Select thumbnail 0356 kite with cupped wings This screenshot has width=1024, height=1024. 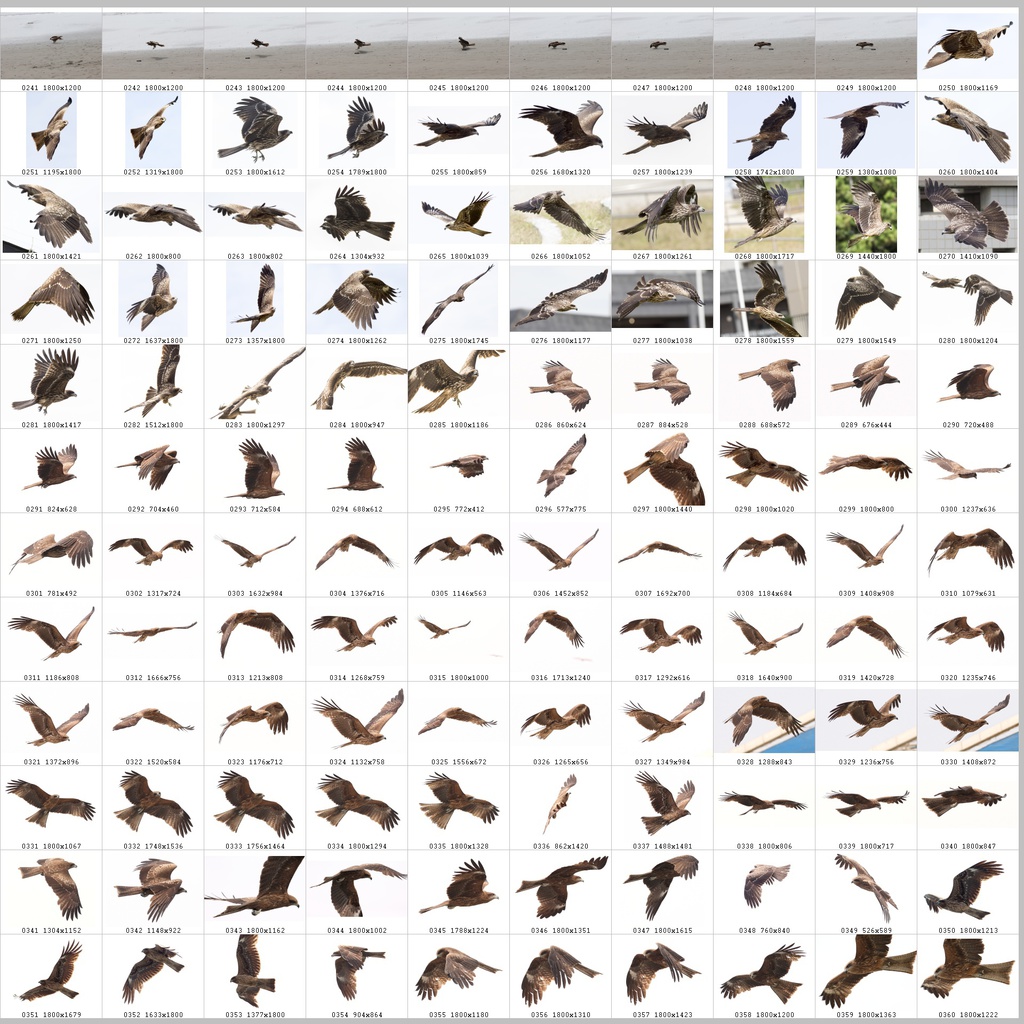pos(560,972)
